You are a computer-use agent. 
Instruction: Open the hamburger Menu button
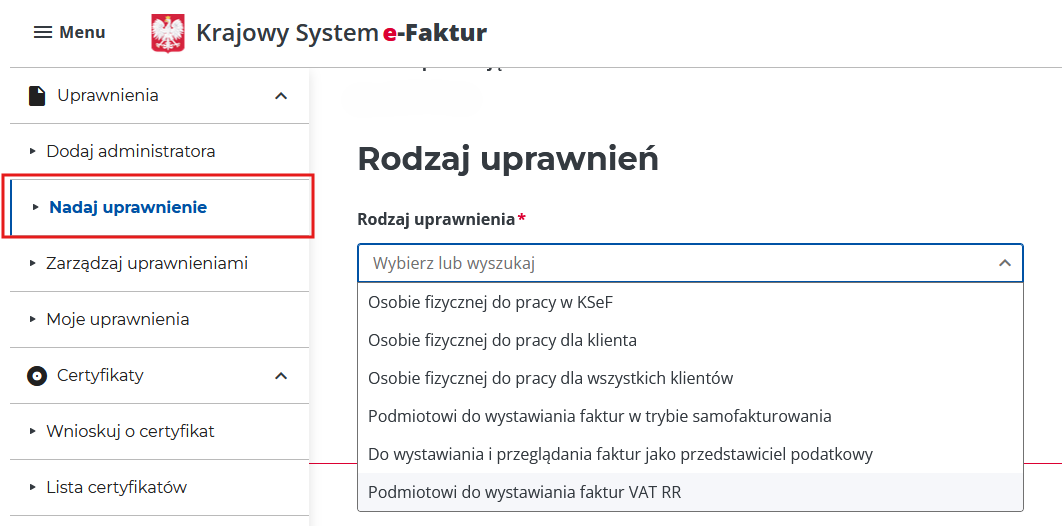coord(69,32)
